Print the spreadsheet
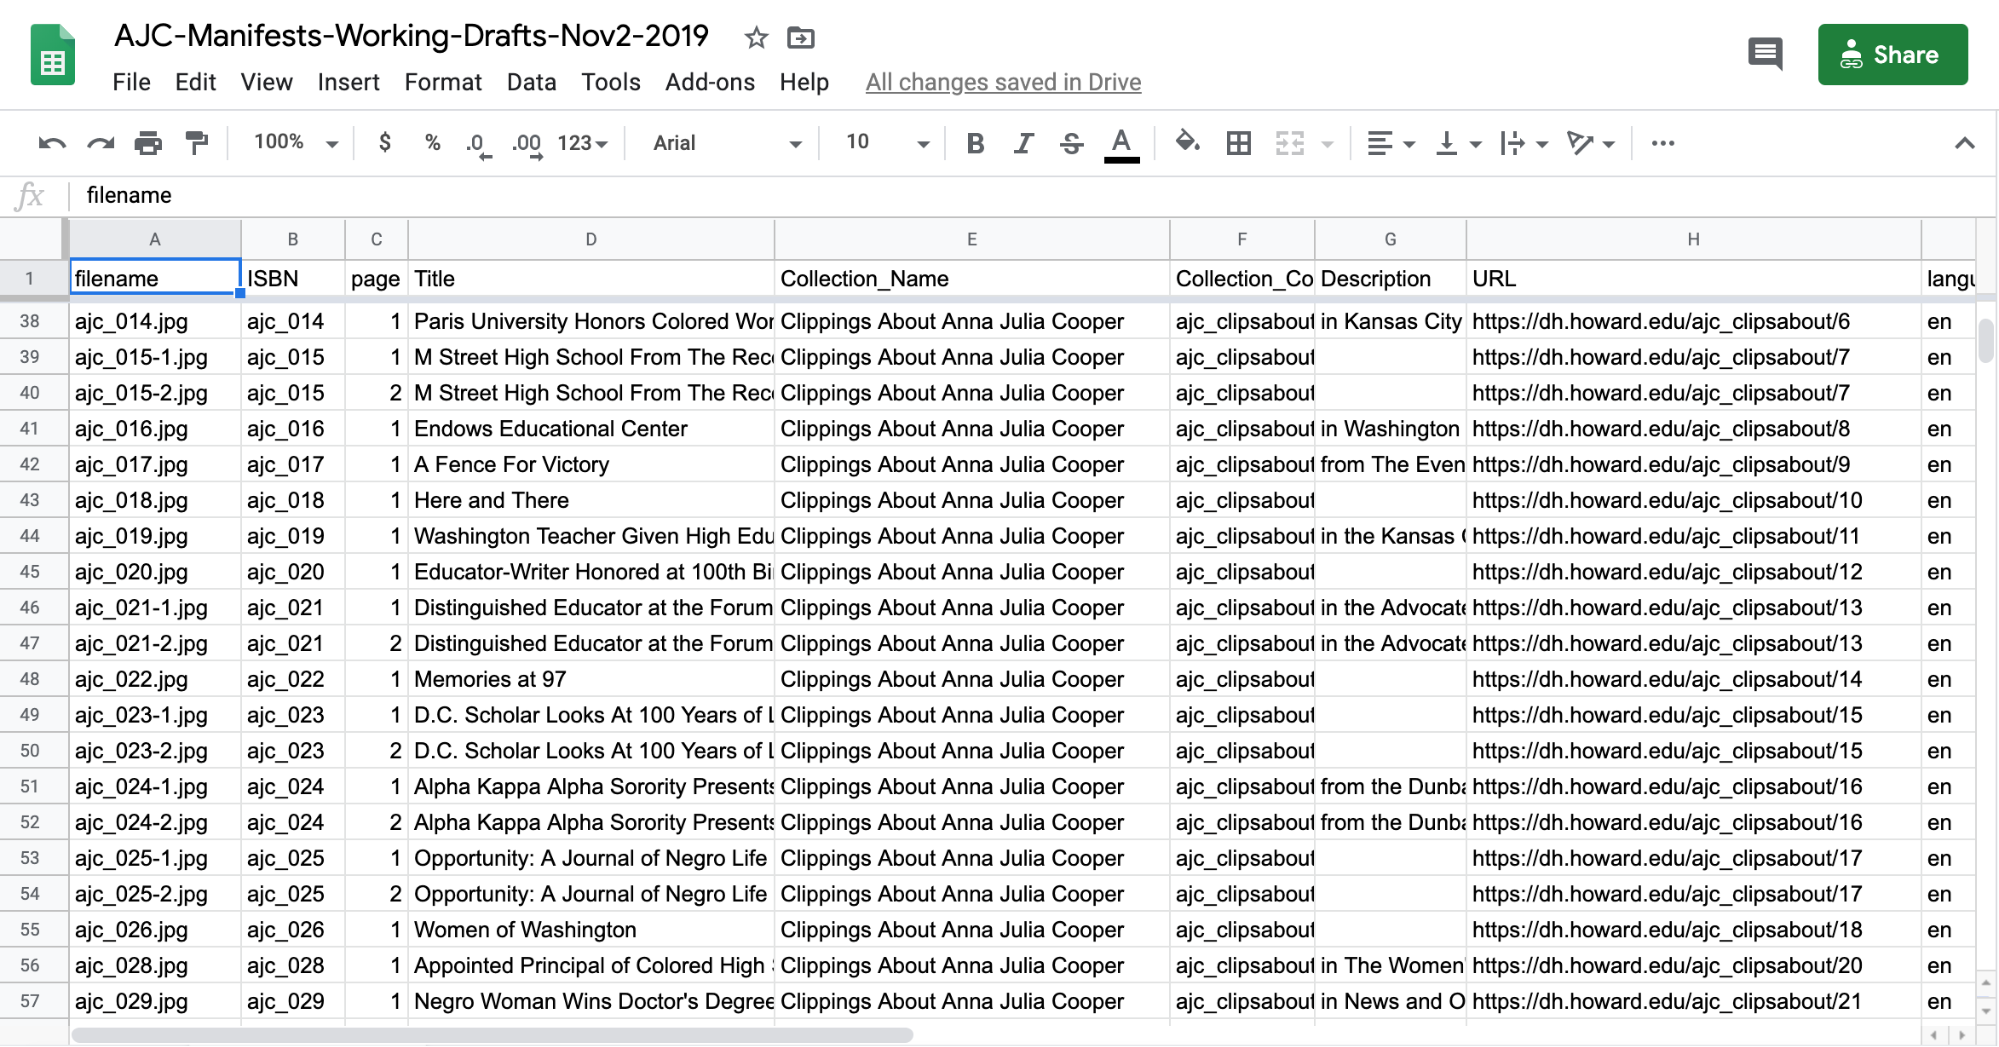The height and width of the screenshot is (1047, 1999). point(148,143)
